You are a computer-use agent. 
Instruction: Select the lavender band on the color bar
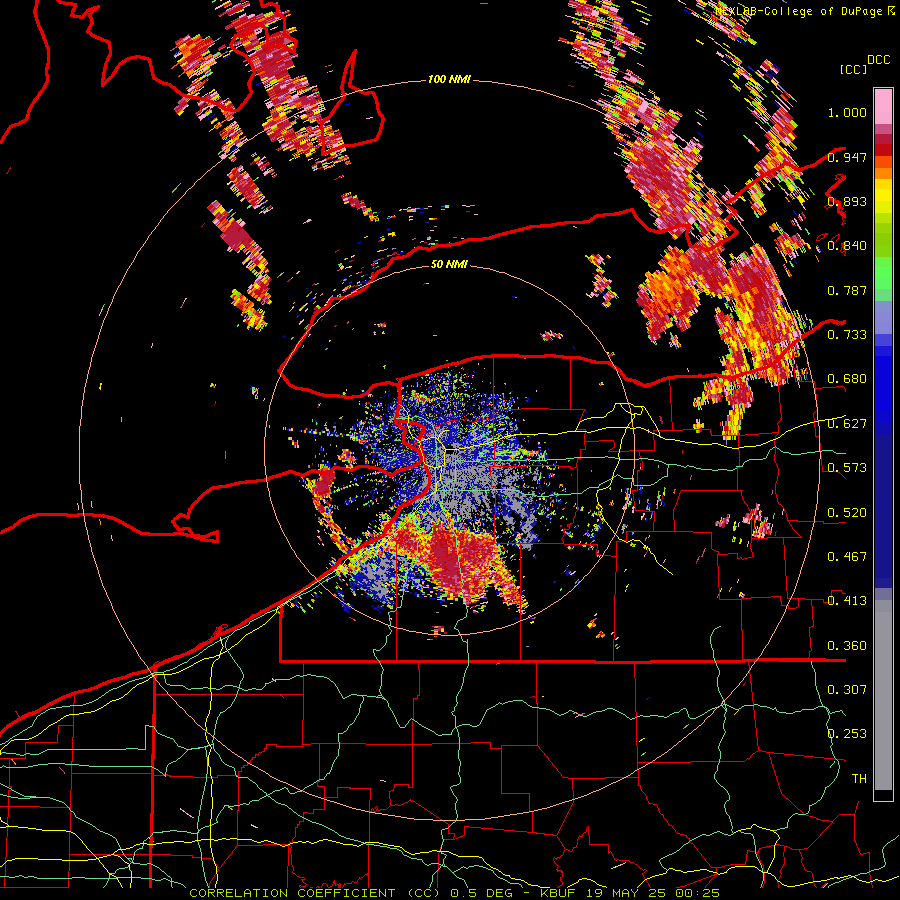883,317
